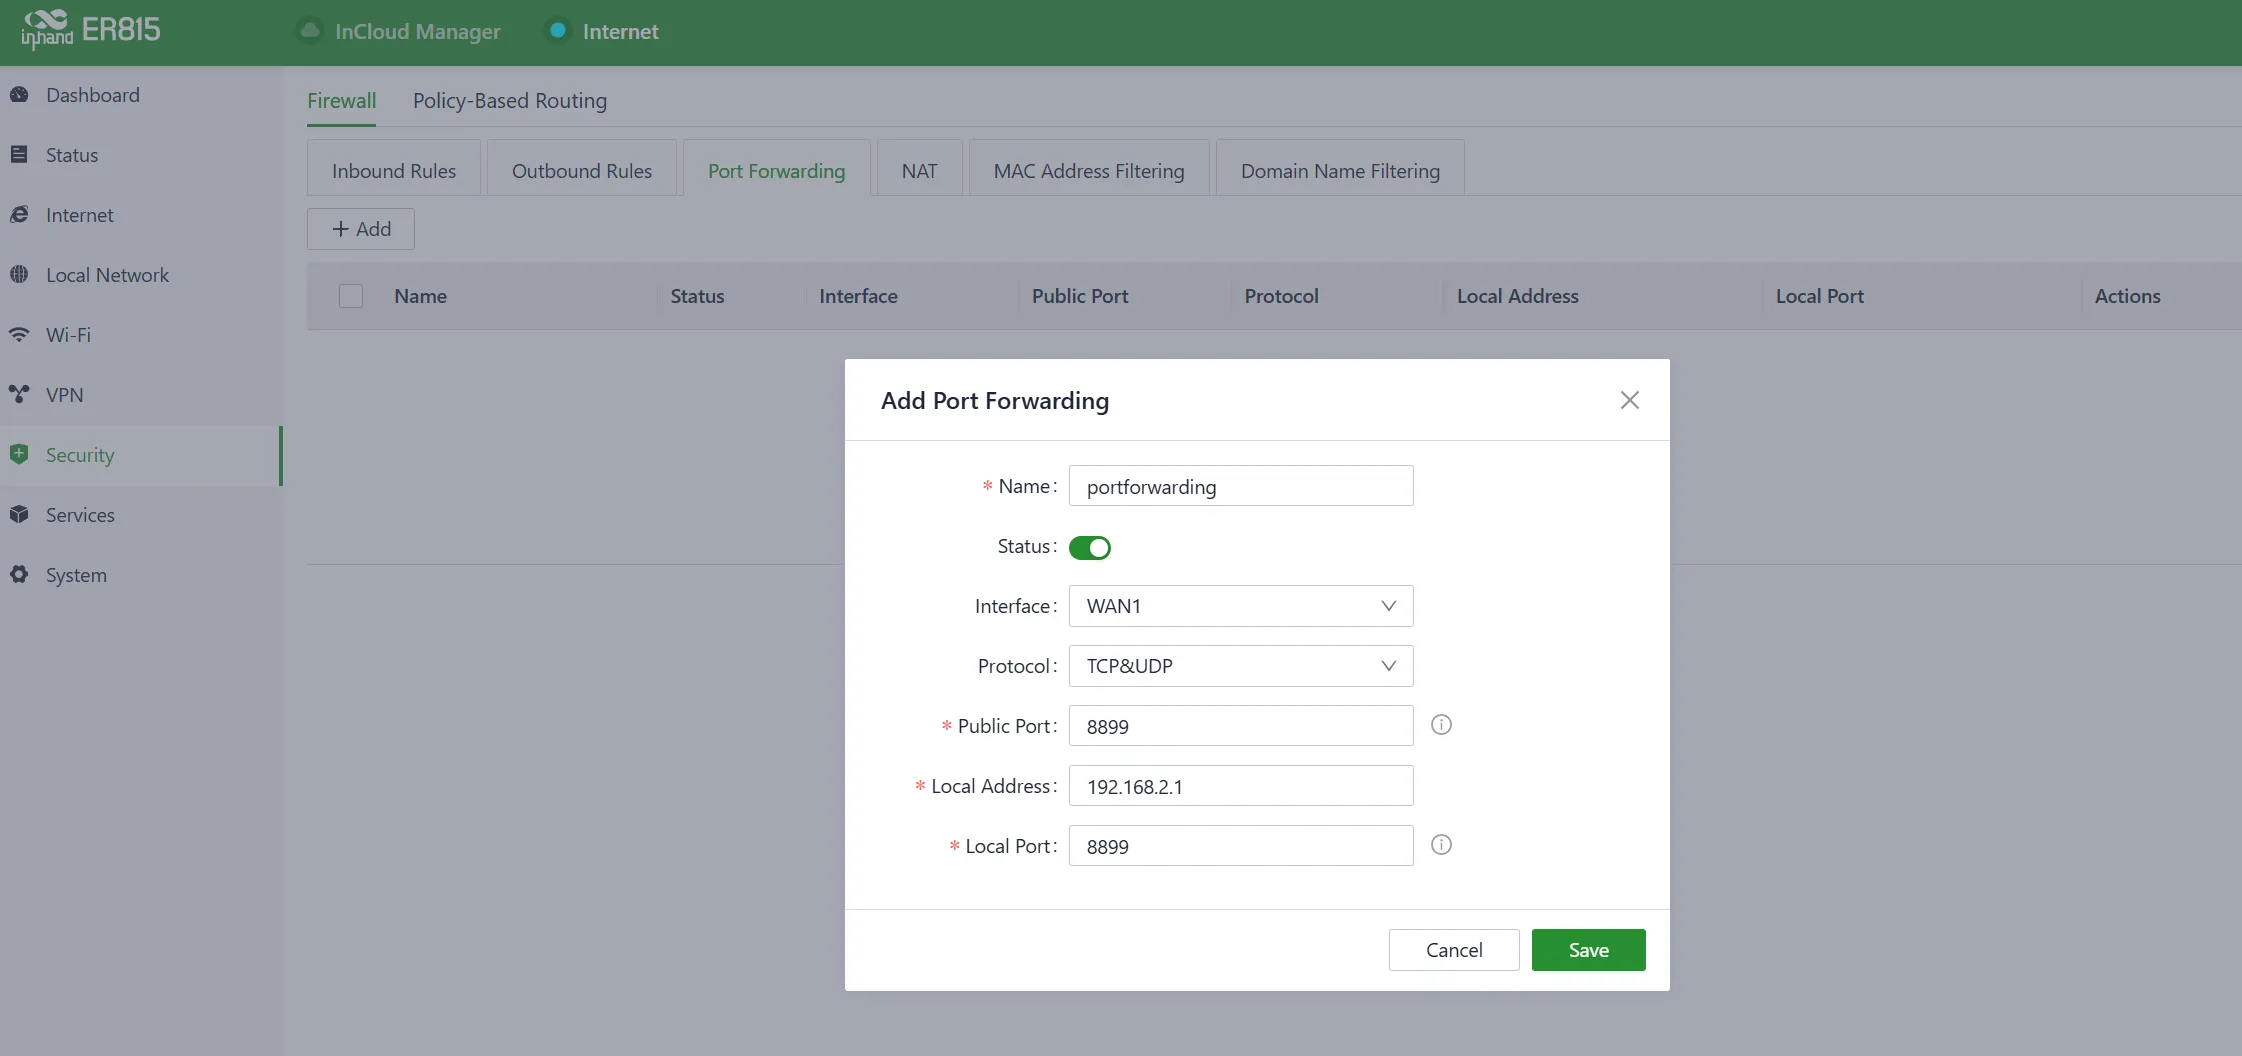2242x1056 pixels.
Task: Open the Interface dropdown showing WAN1
Action: 1241,606
